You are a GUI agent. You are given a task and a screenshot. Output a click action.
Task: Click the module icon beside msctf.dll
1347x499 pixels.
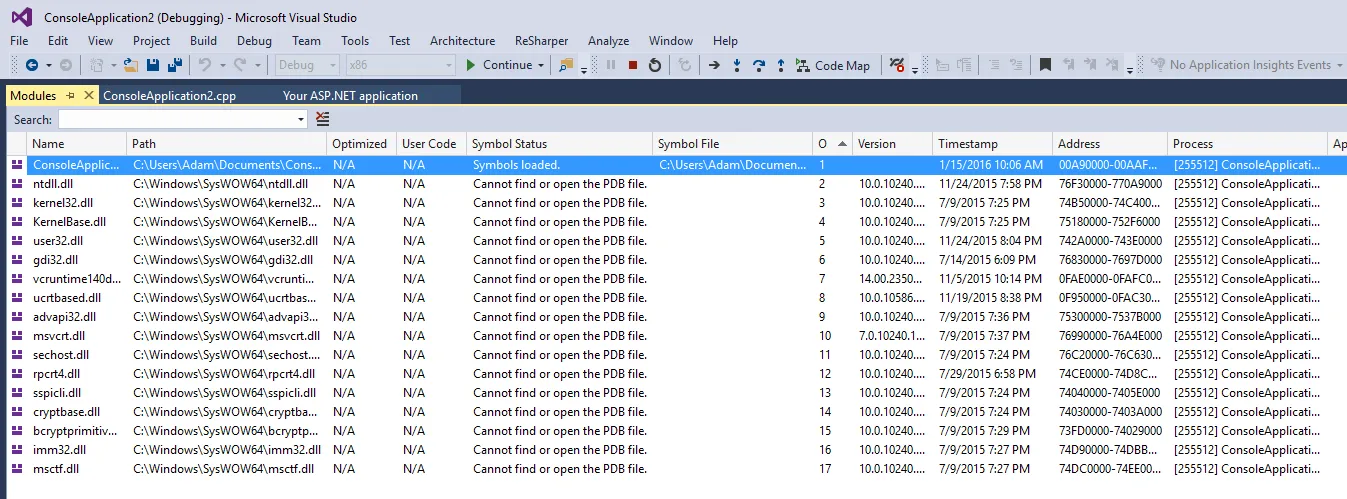16,469
